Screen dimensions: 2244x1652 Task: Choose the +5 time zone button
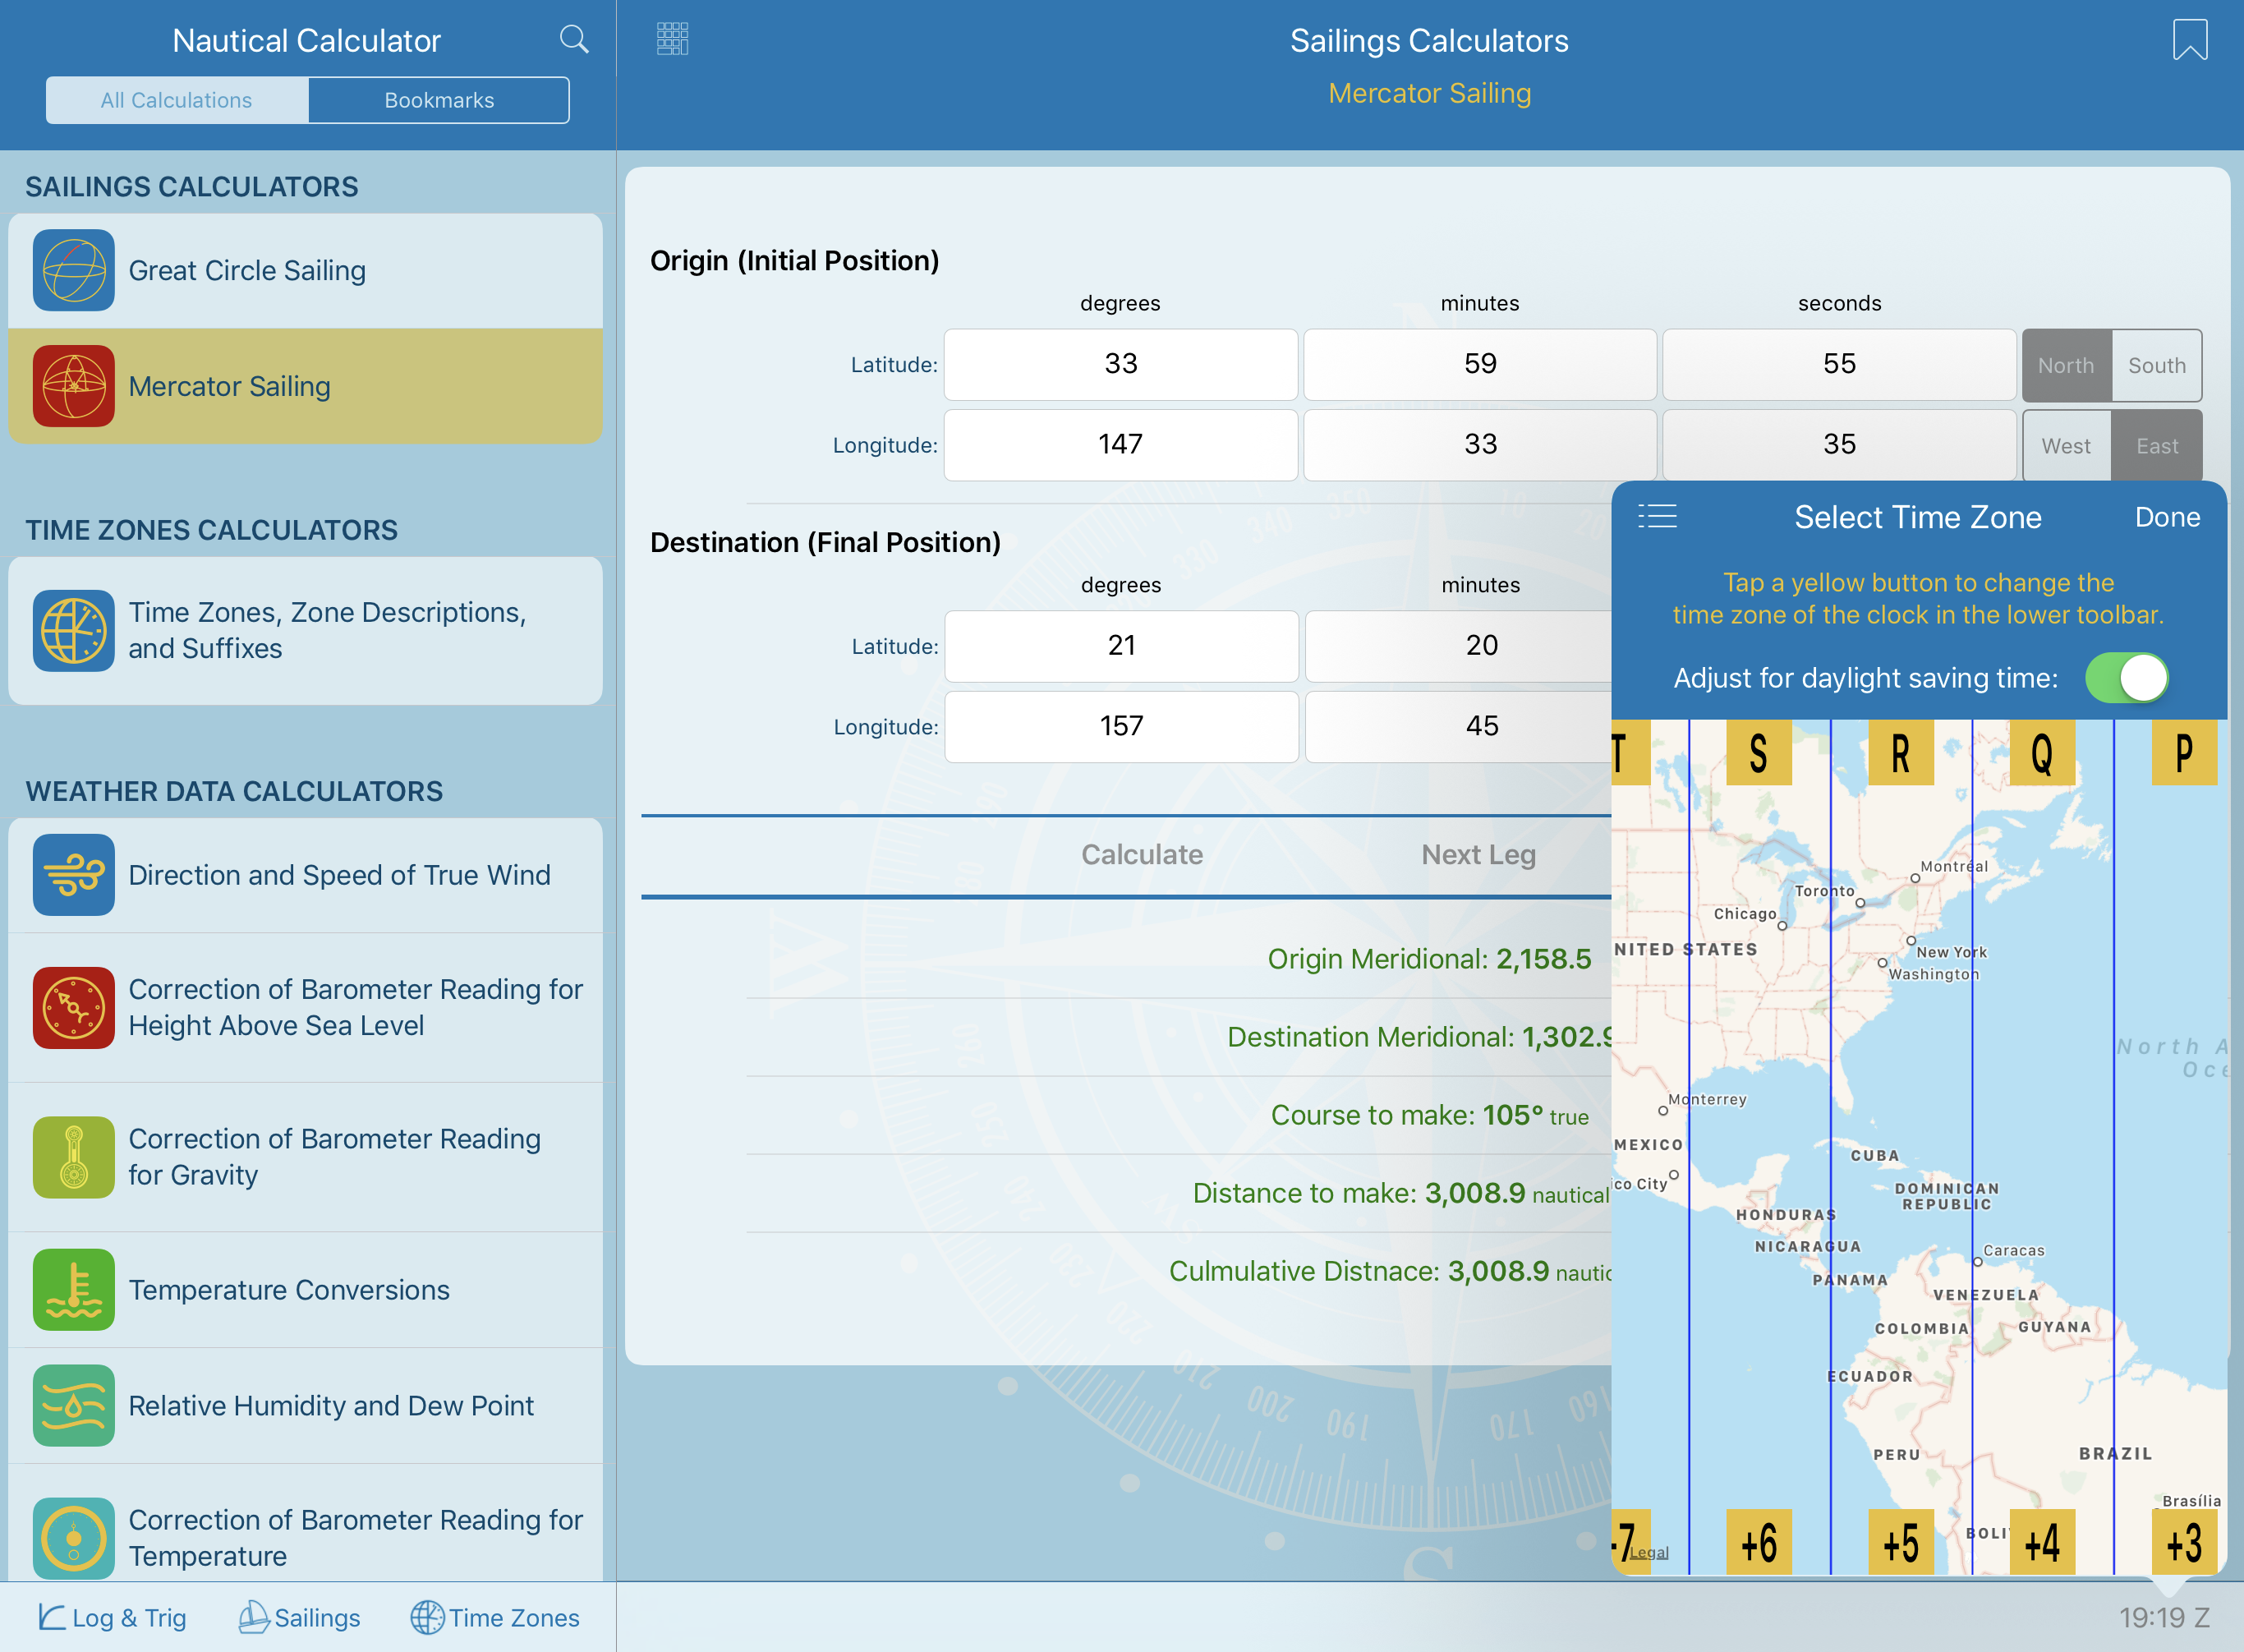point(1901,1542)
